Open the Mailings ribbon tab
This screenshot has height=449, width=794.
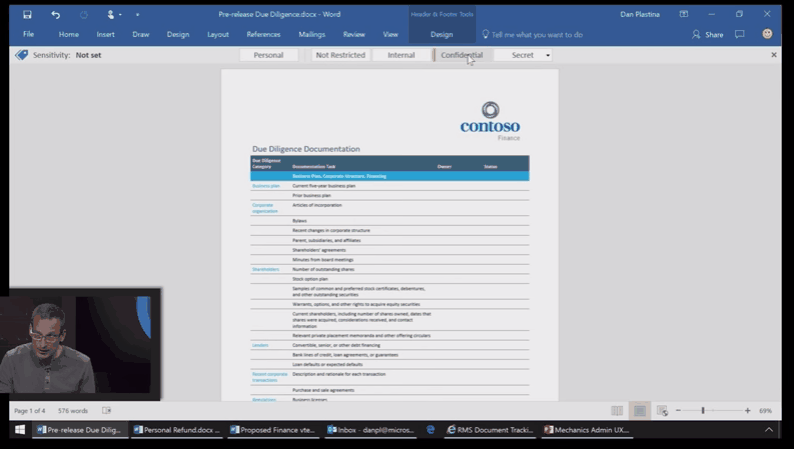[x=311, y=34]
